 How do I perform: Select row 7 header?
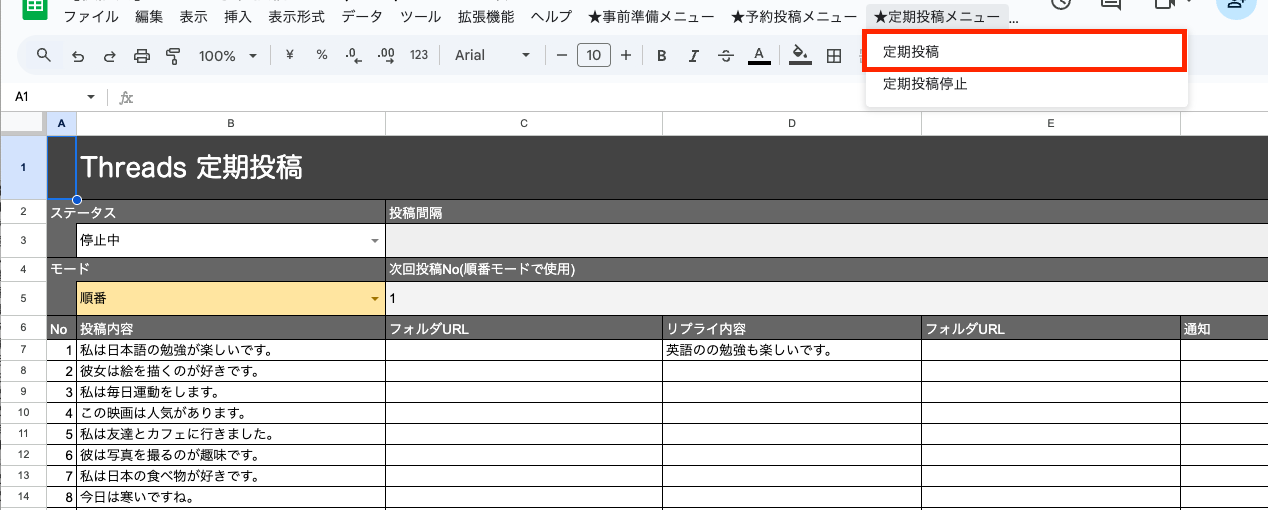pos(23,350)
